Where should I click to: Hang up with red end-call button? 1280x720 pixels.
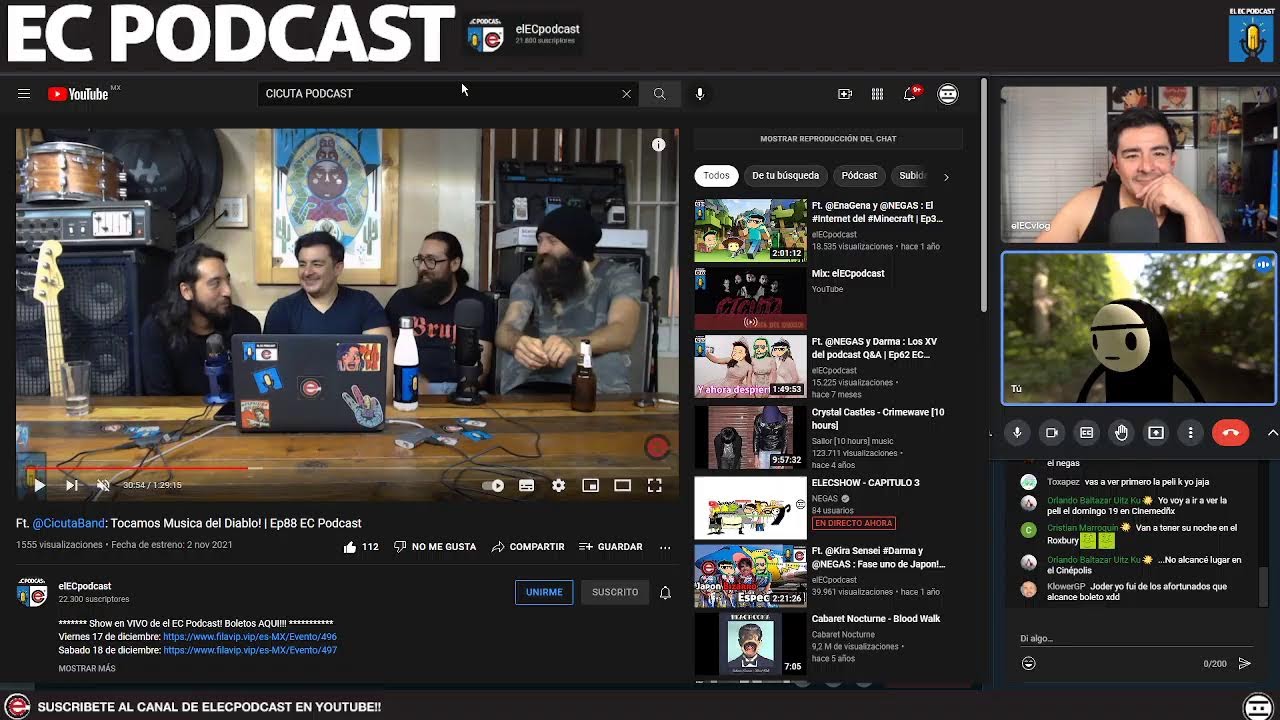coord(1231,432)
